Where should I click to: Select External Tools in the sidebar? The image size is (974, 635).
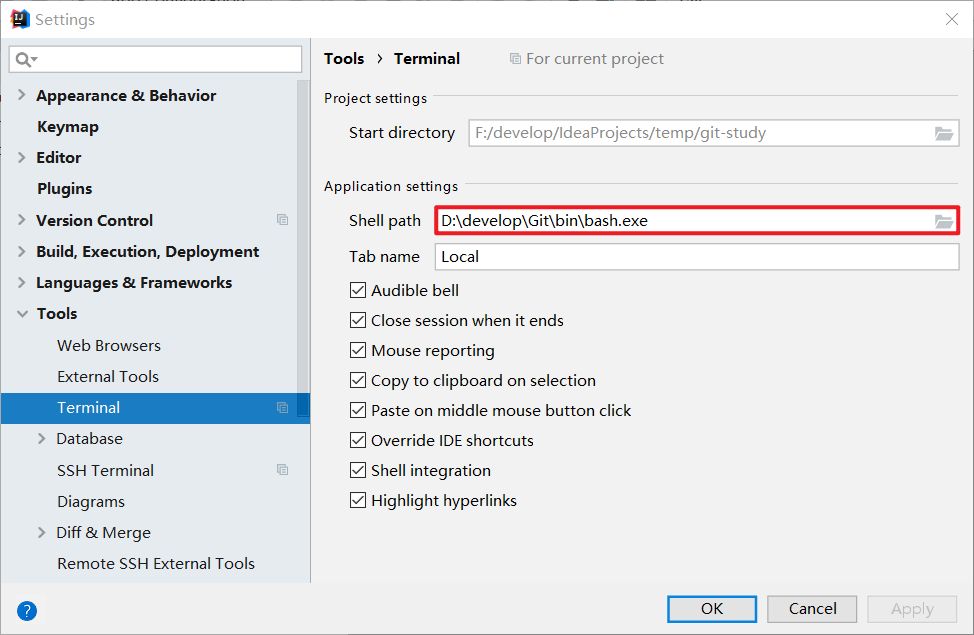click(x=108, y=377)
